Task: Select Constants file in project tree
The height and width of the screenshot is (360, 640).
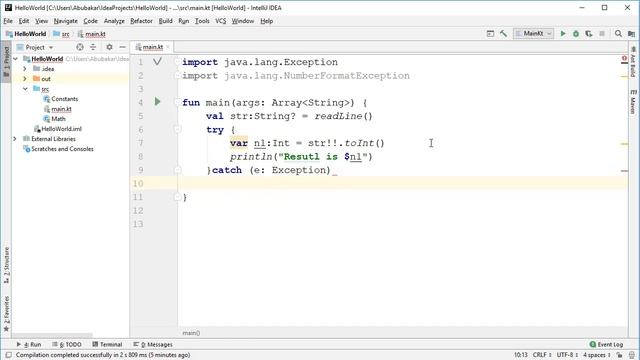Action: [60, 99]
